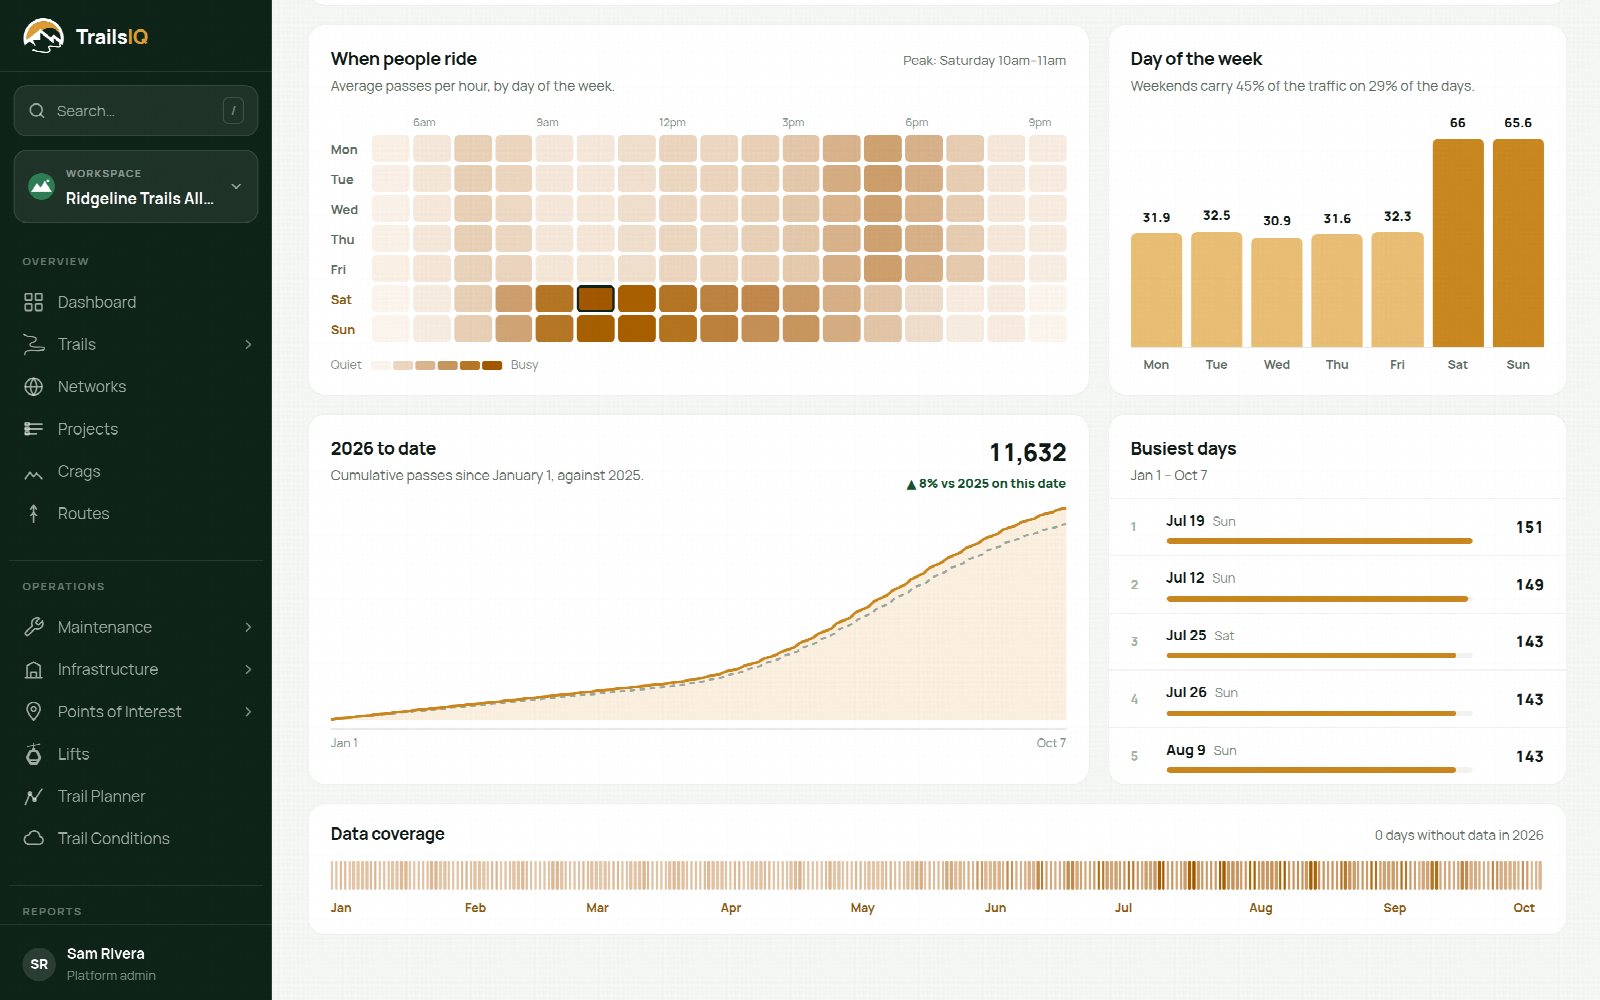
Task: Expand the Trails submenu chevron
Action: click(248, 344)
